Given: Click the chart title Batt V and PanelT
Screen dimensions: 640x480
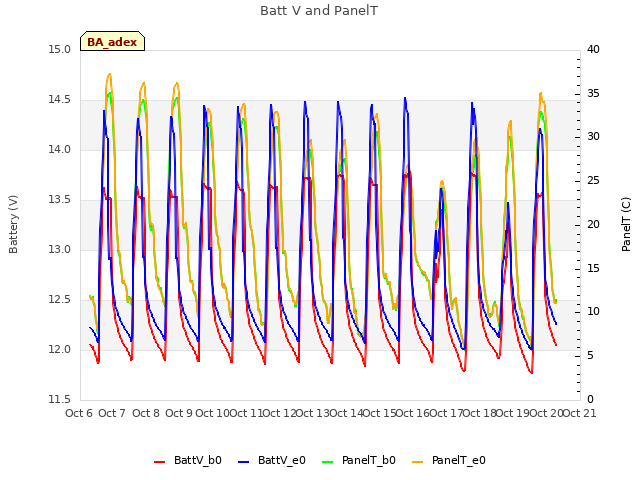Looking at the screenshot, I should [x=319, y=11].
